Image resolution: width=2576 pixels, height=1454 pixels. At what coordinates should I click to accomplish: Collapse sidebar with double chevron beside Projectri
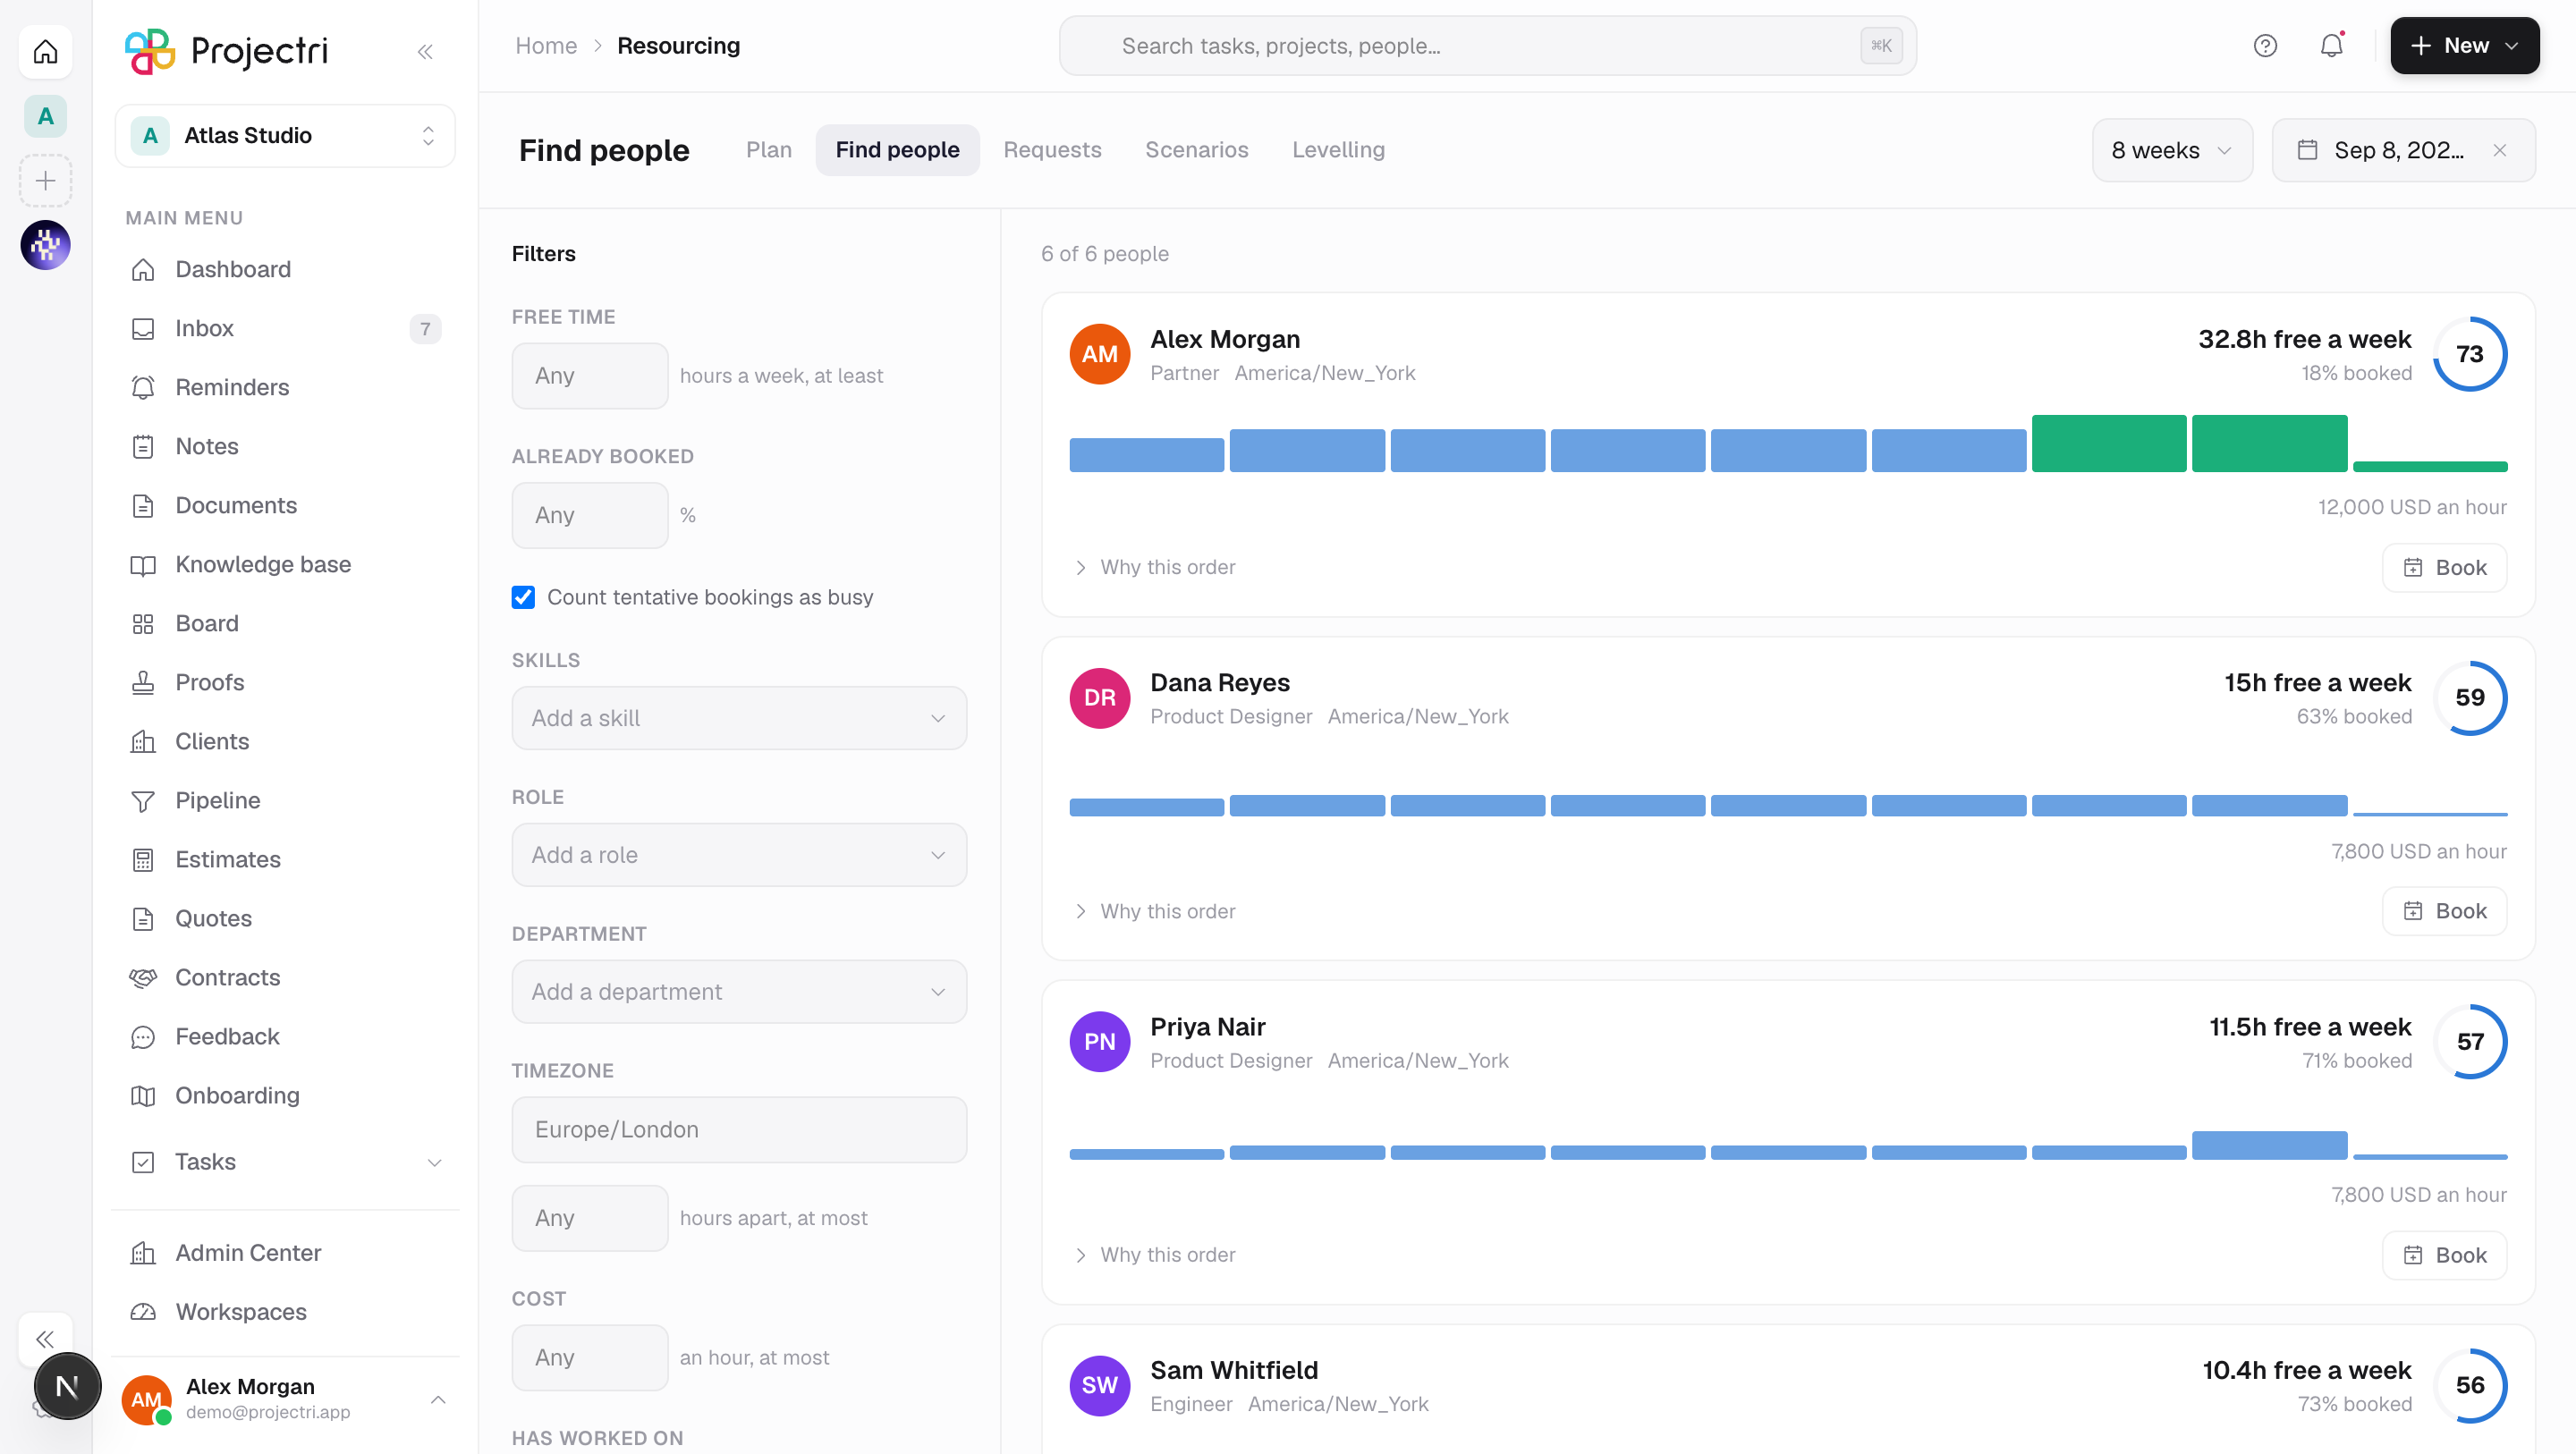[x=425, y=52]
